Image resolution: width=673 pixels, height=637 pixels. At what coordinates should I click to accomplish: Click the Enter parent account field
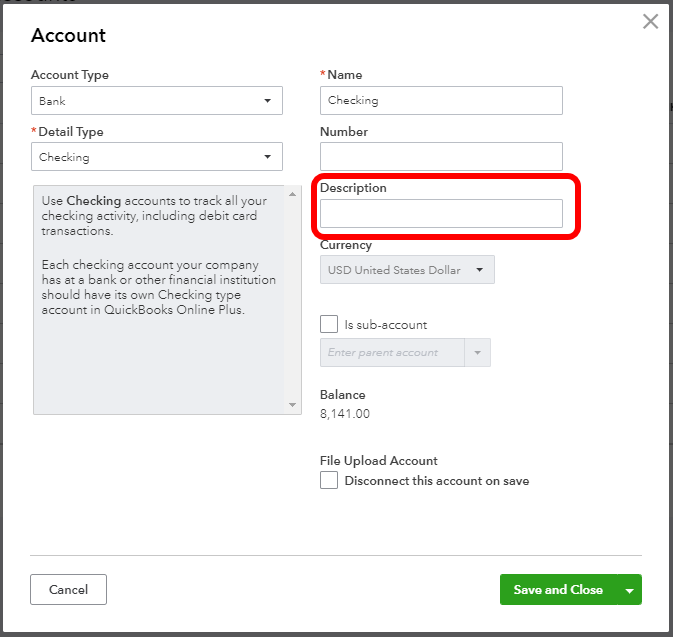click(x=392, y=353)
